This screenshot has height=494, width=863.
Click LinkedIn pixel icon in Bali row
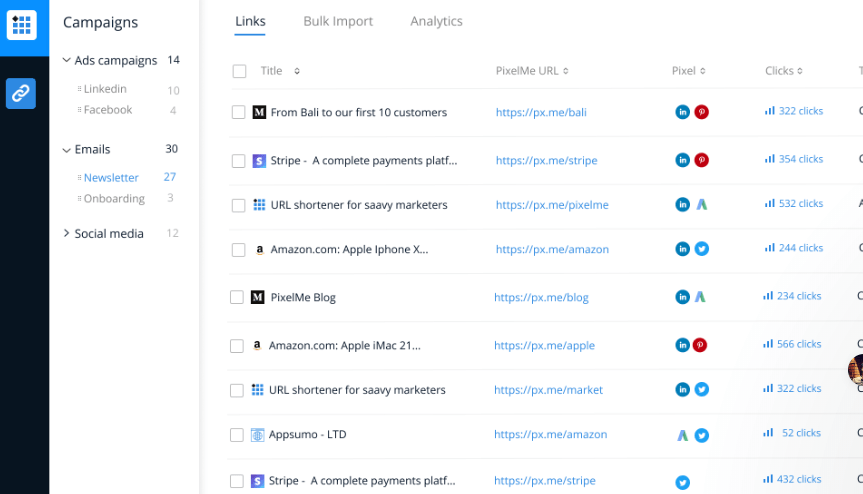pos(682,112)
